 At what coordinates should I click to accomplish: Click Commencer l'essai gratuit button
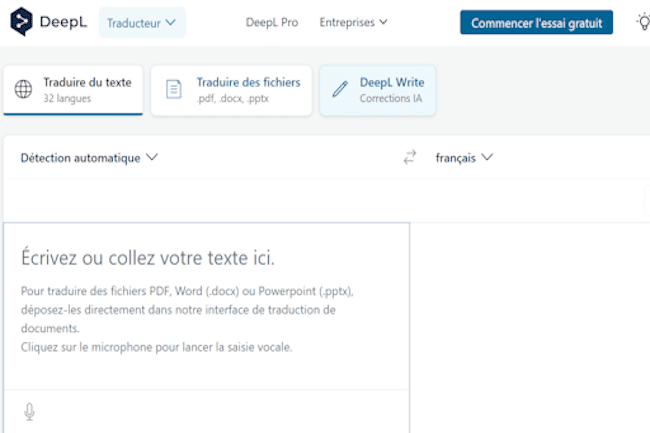click(x=536, y=22)
